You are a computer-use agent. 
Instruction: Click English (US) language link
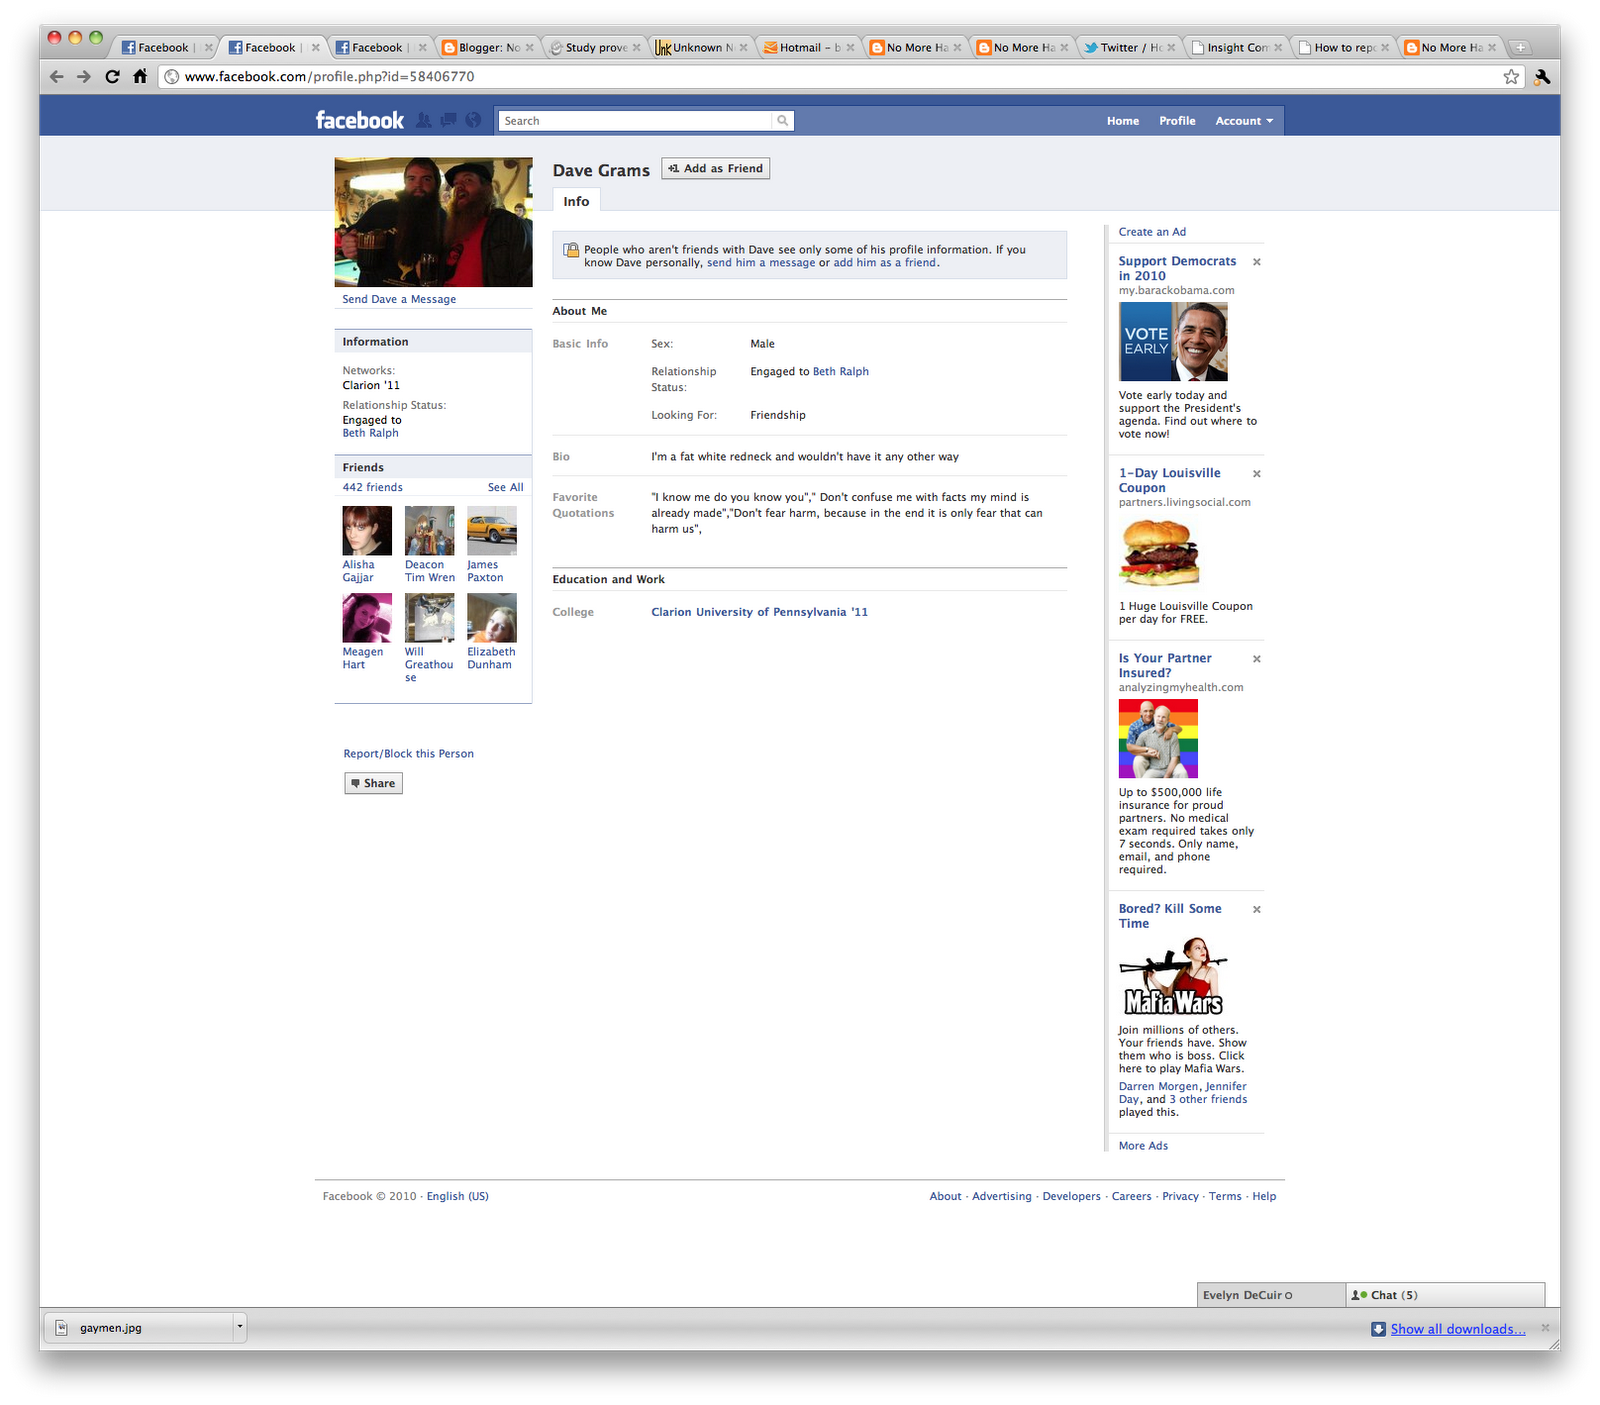click(x=458, y=1196)
